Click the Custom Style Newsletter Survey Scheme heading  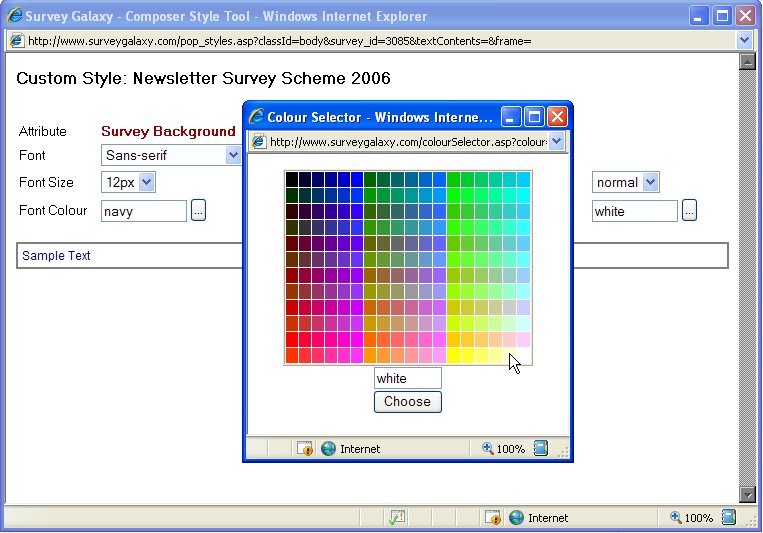tap(203, 78)
